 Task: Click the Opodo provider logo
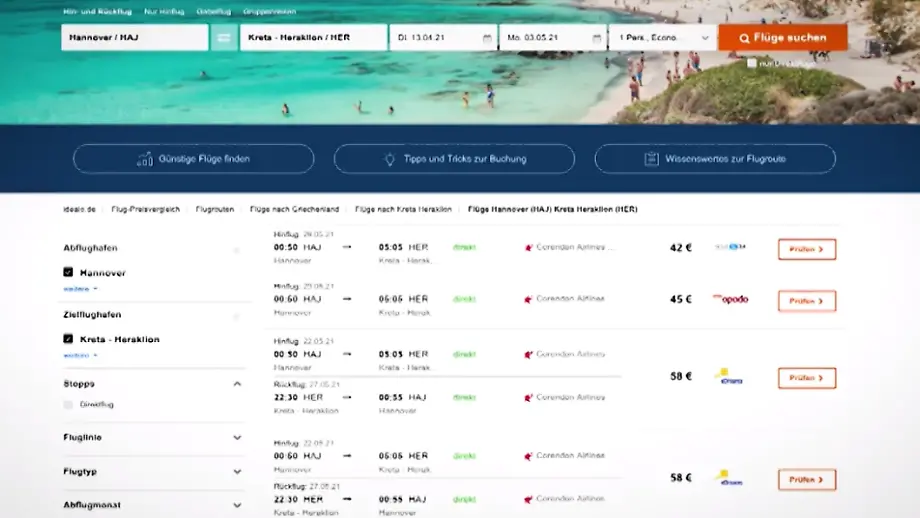coord(730,299)
